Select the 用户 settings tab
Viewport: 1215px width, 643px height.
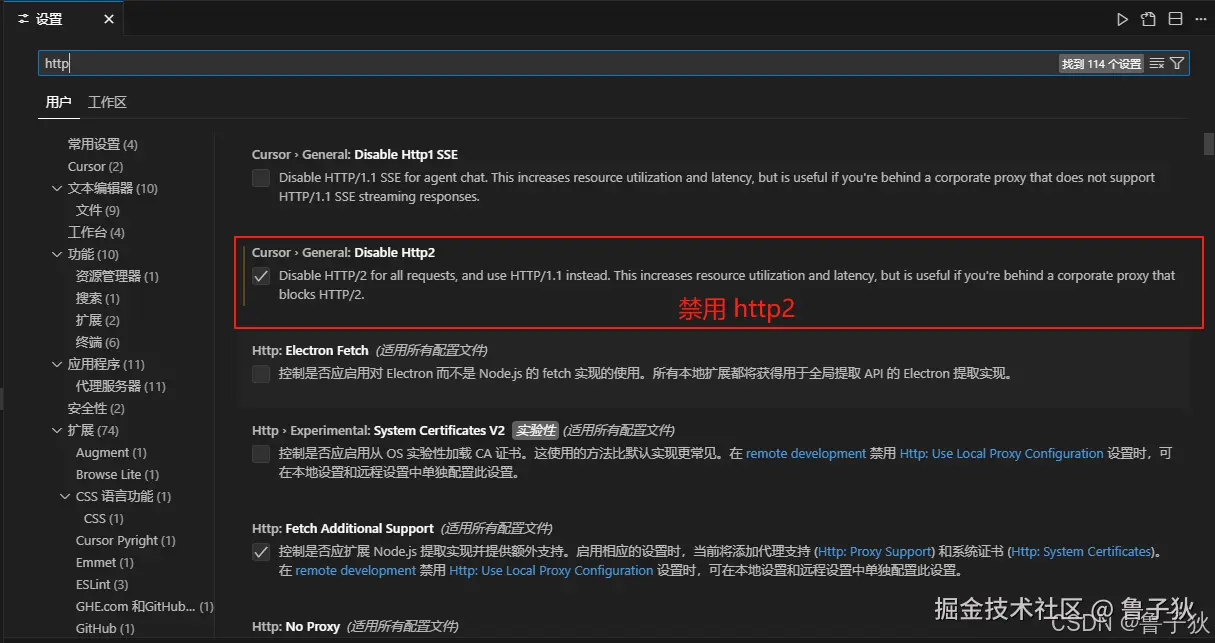[x=58, y=101]
